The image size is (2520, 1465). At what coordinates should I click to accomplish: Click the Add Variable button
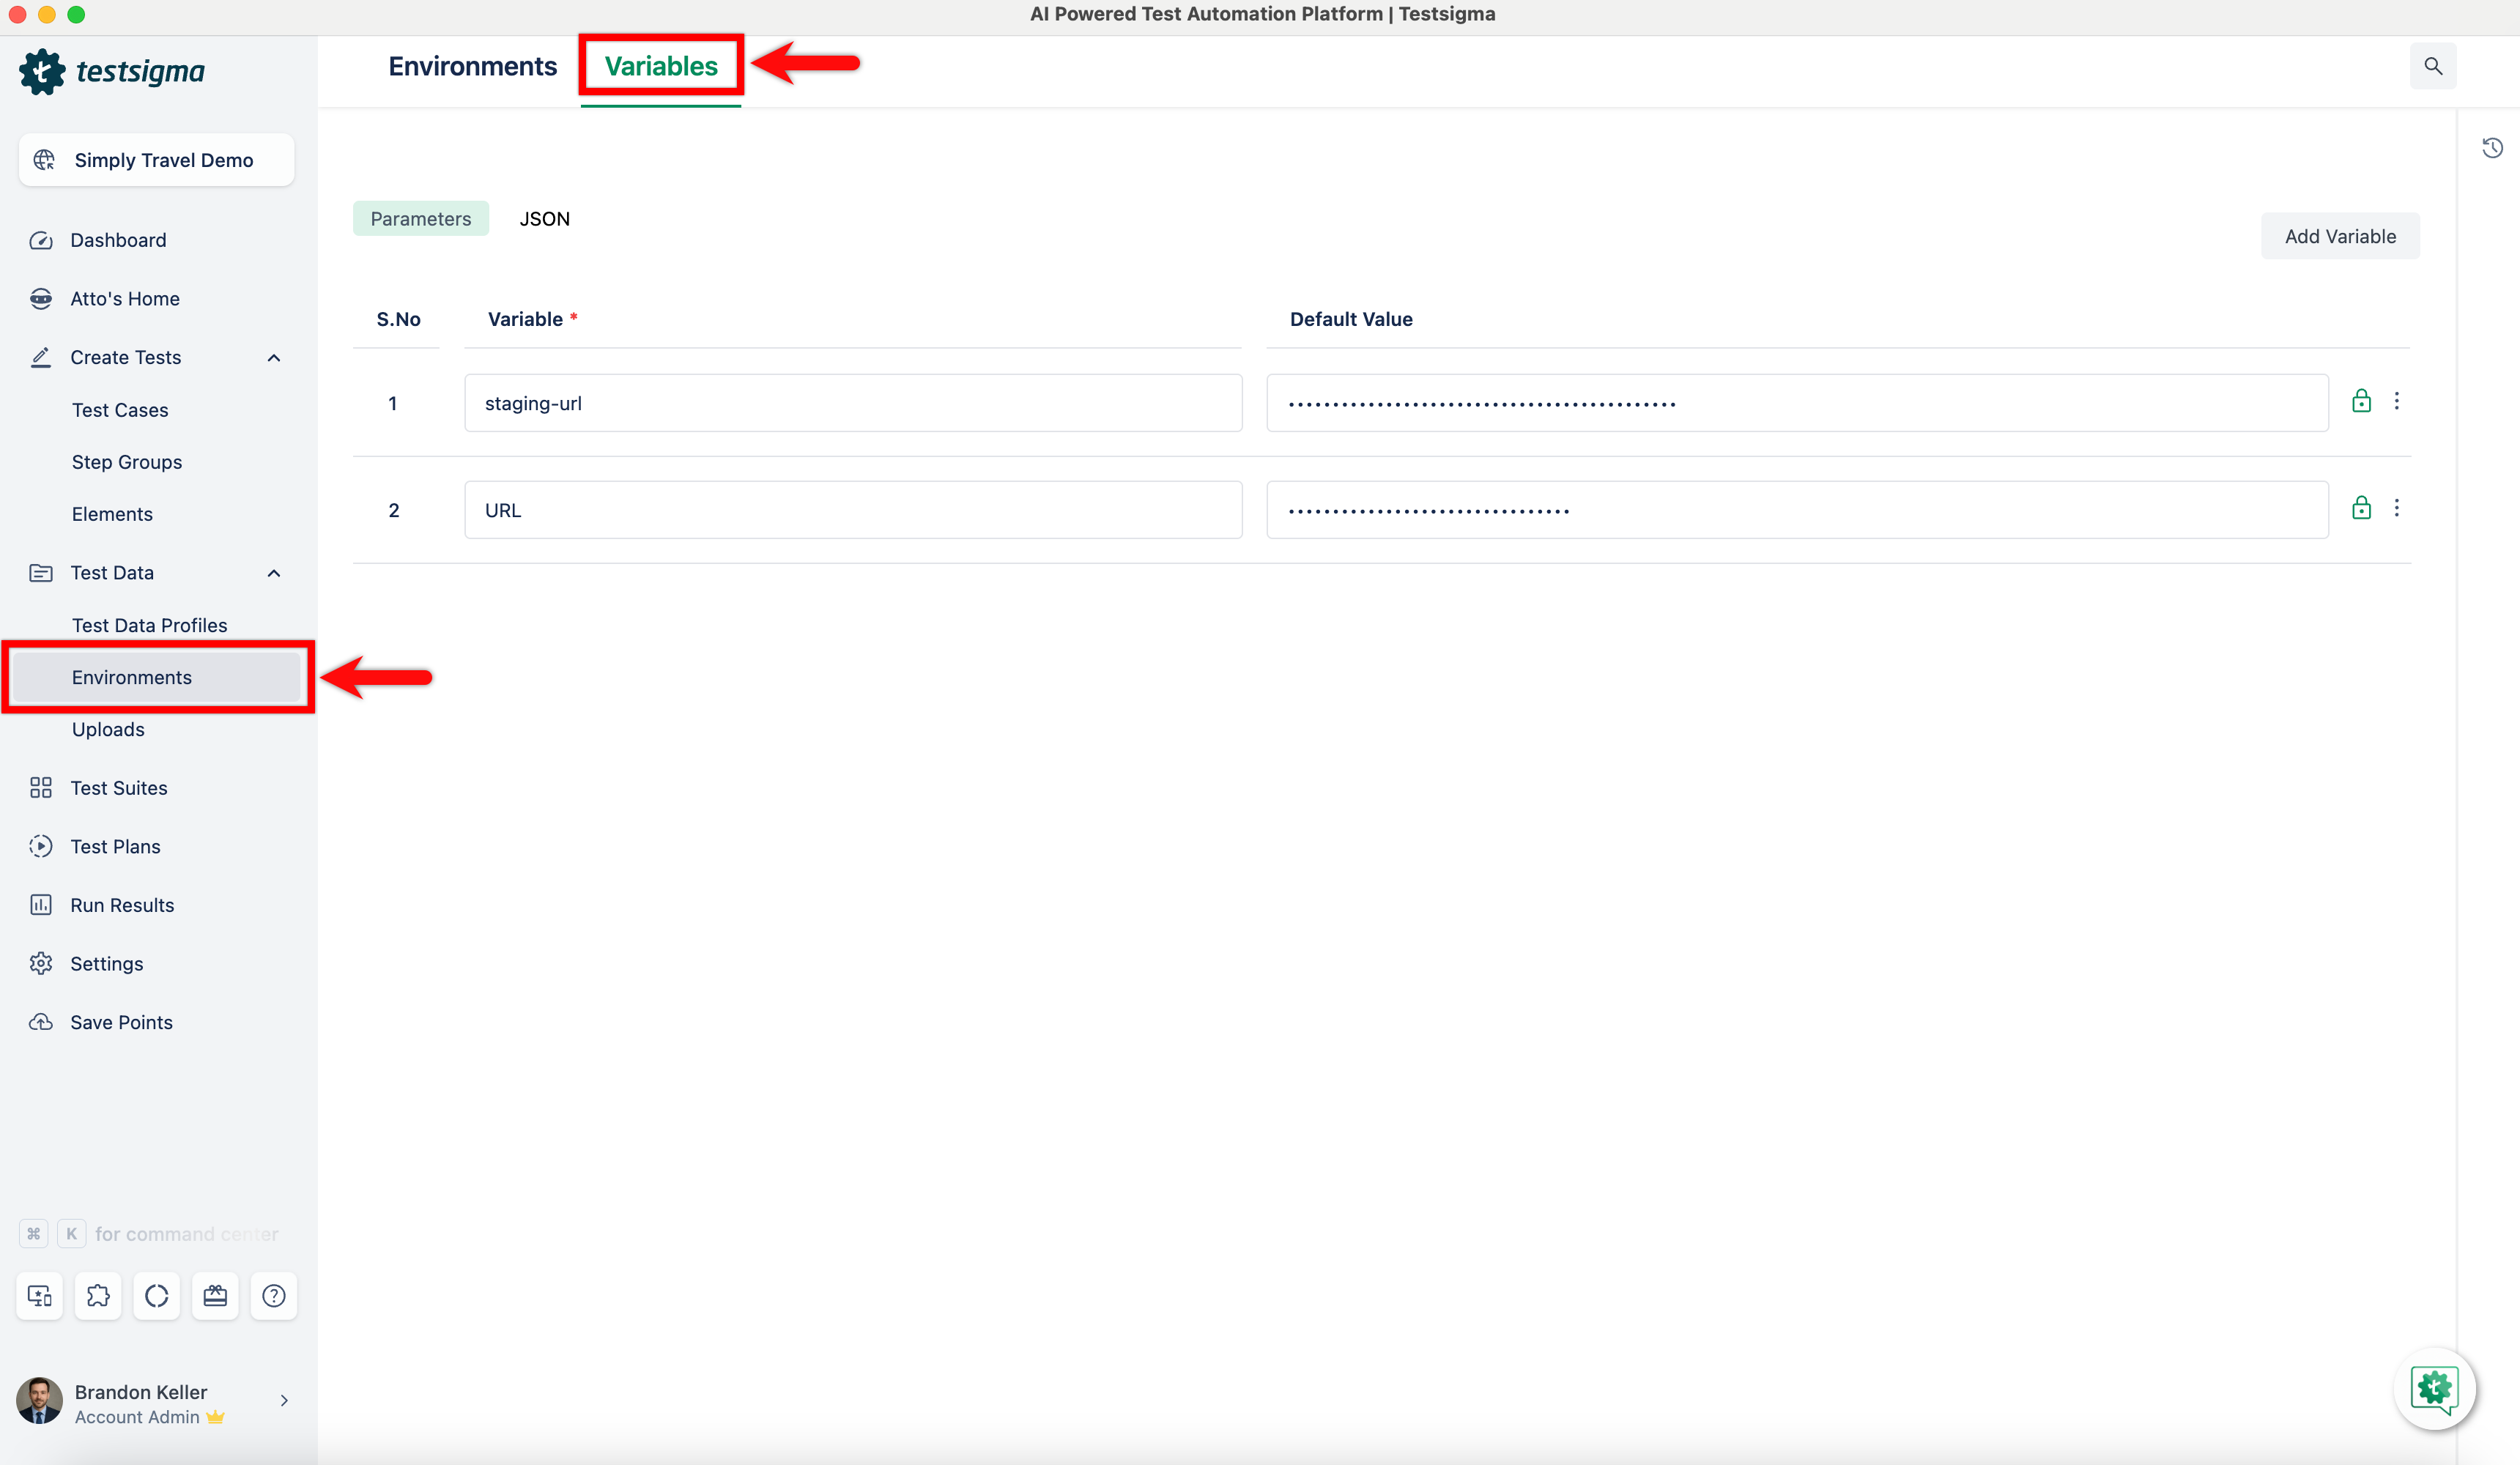pos(2339,237)
